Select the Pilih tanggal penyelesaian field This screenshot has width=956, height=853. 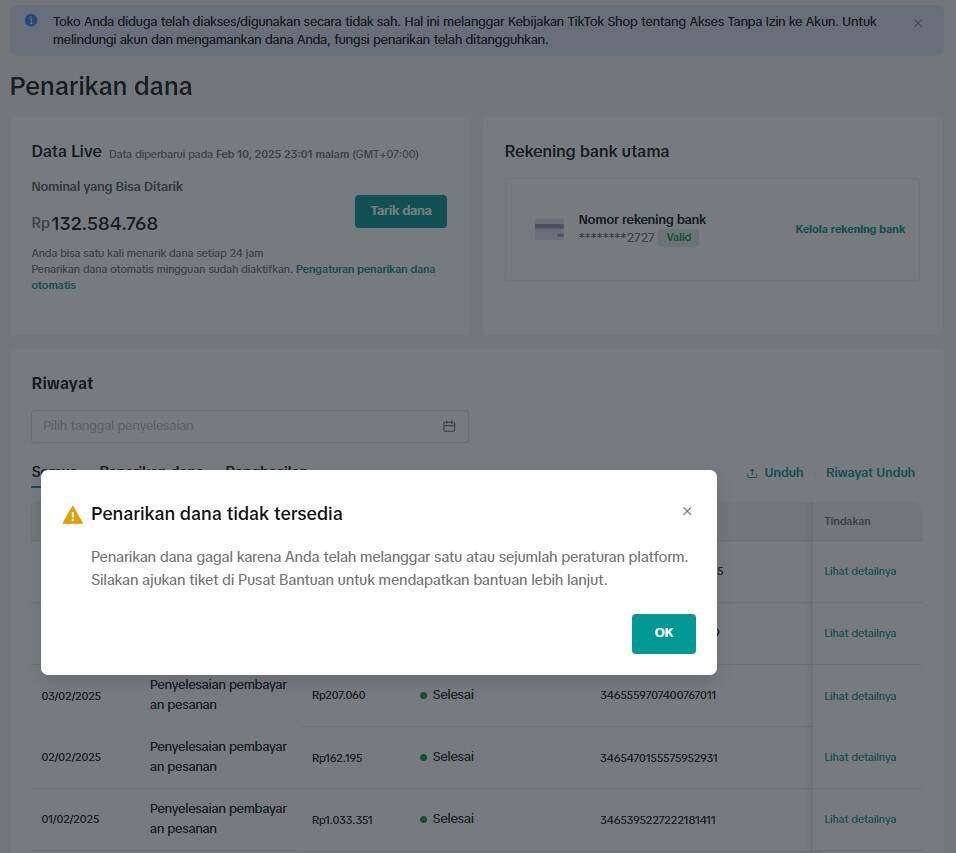(250, 426)
